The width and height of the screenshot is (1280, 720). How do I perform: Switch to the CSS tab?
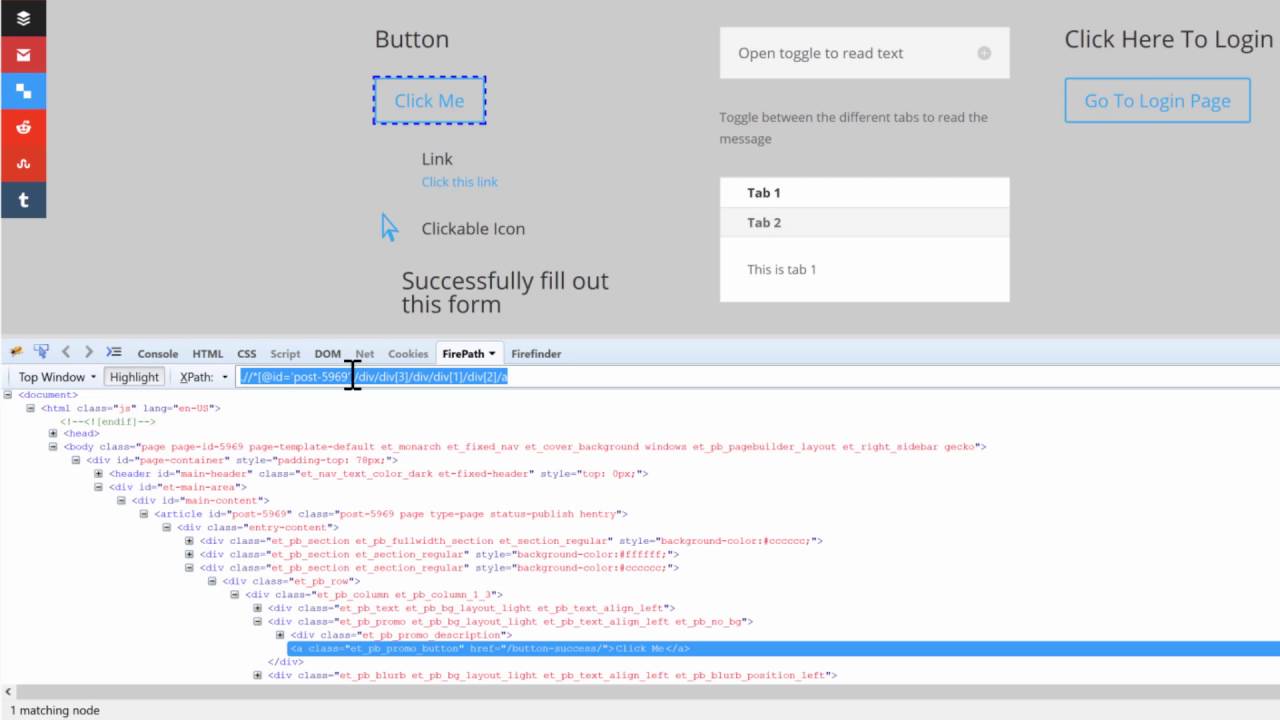(247, 353)
